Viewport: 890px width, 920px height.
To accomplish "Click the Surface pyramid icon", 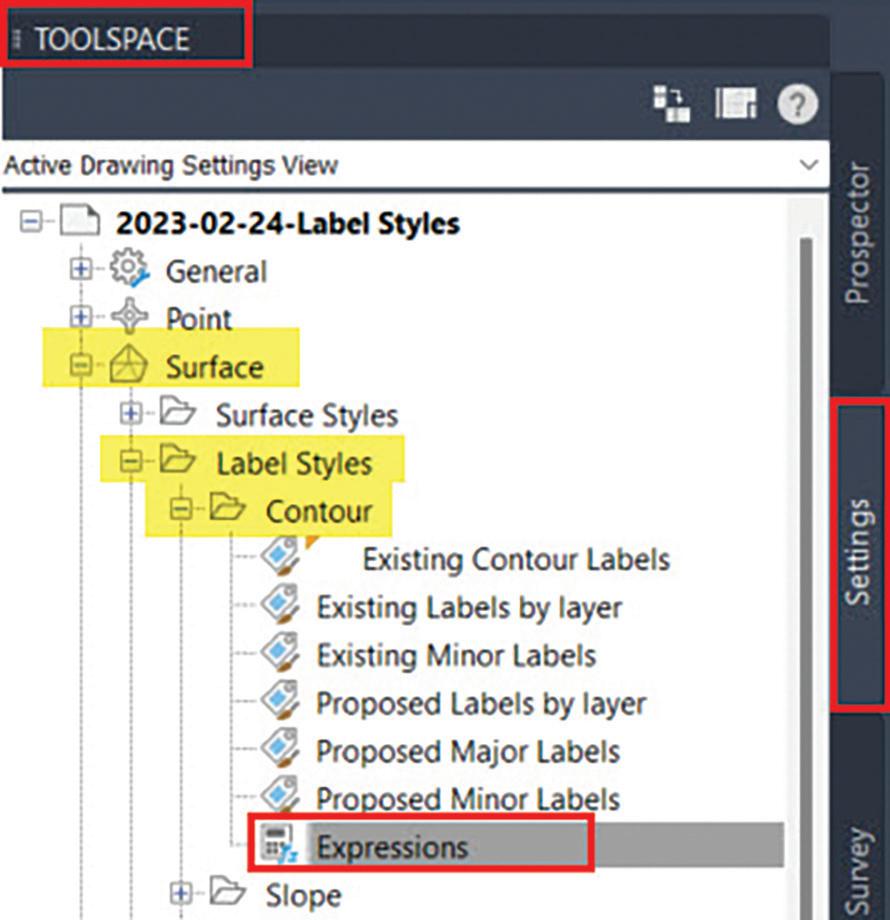I will pos(128,364).
